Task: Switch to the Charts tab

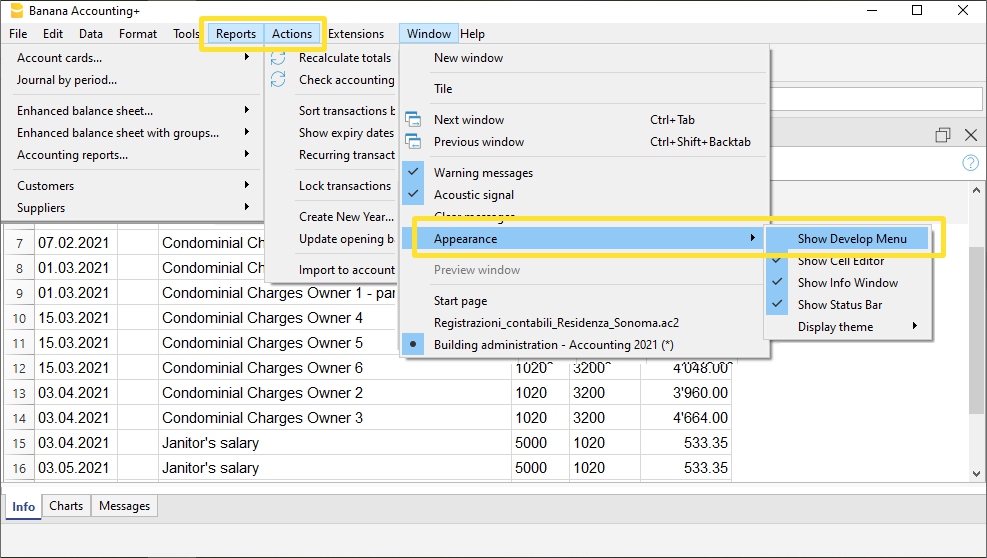Action: click(x=66, y=506)
